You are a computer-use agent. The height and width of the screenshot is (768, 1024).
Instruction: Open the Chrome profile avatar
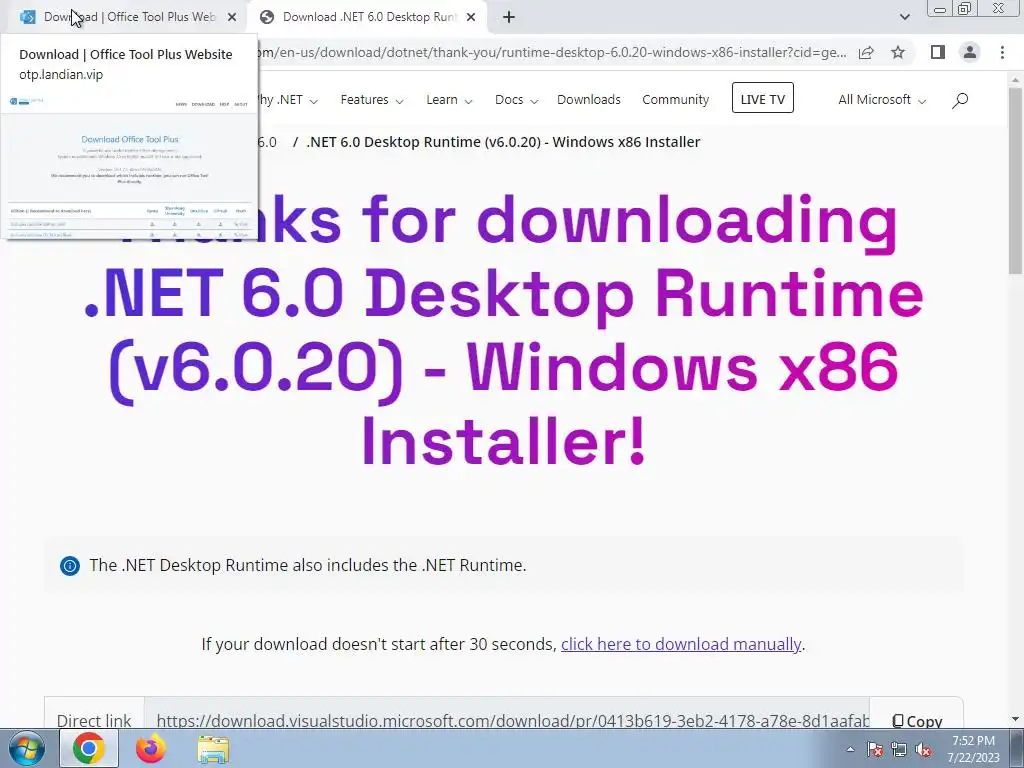[x=970, y=52]
